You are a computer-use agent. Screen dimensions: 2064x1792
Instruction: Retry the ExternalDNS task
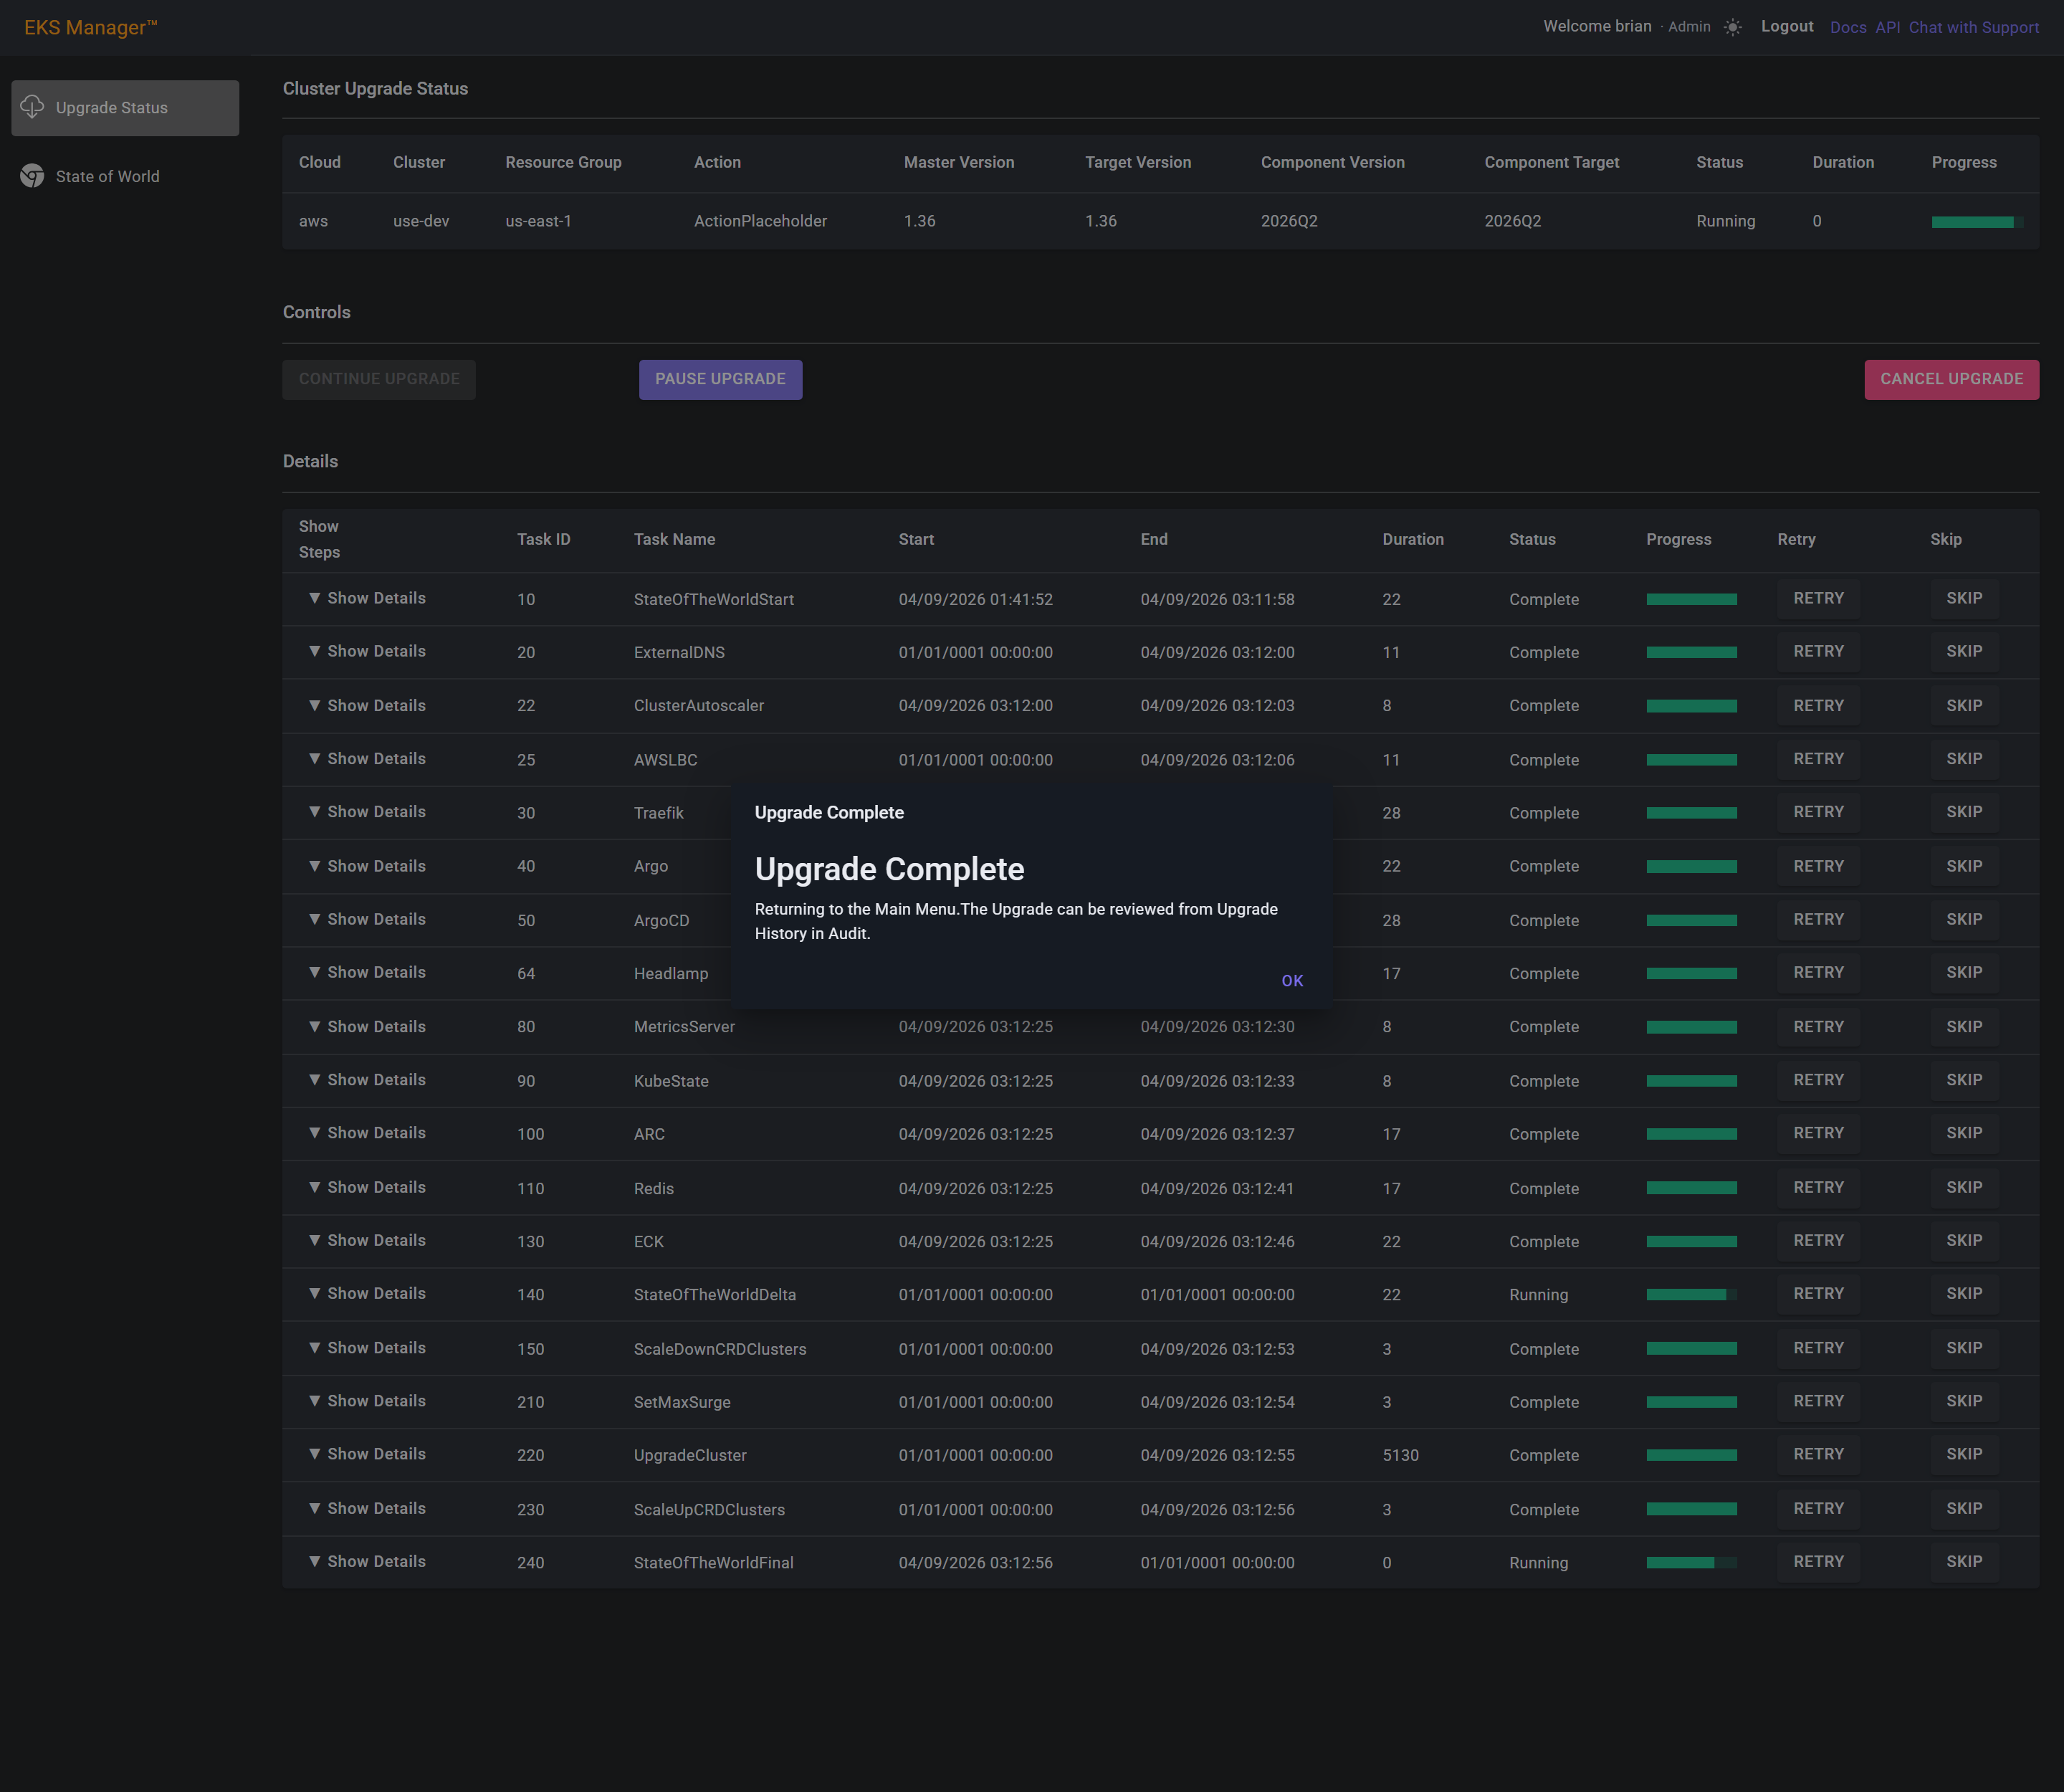tap(1818, 651)
